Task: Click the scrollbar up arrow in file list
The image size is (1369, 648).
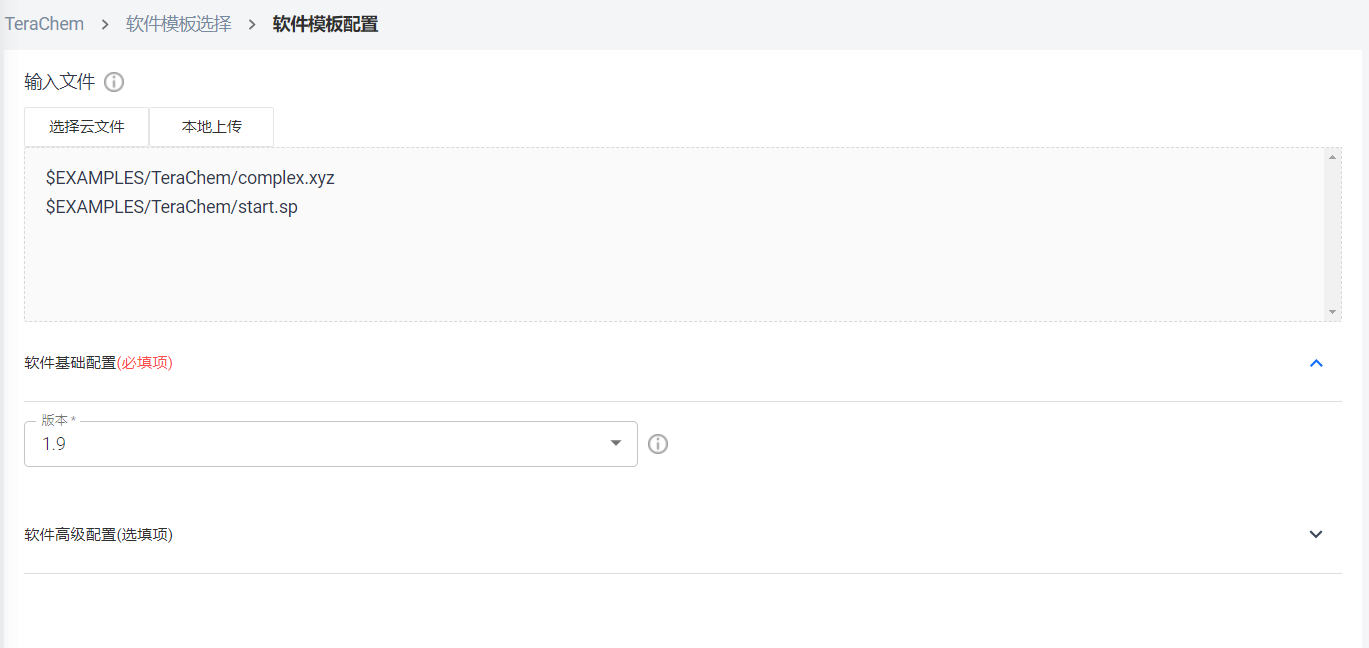Action: point(1332,157)
